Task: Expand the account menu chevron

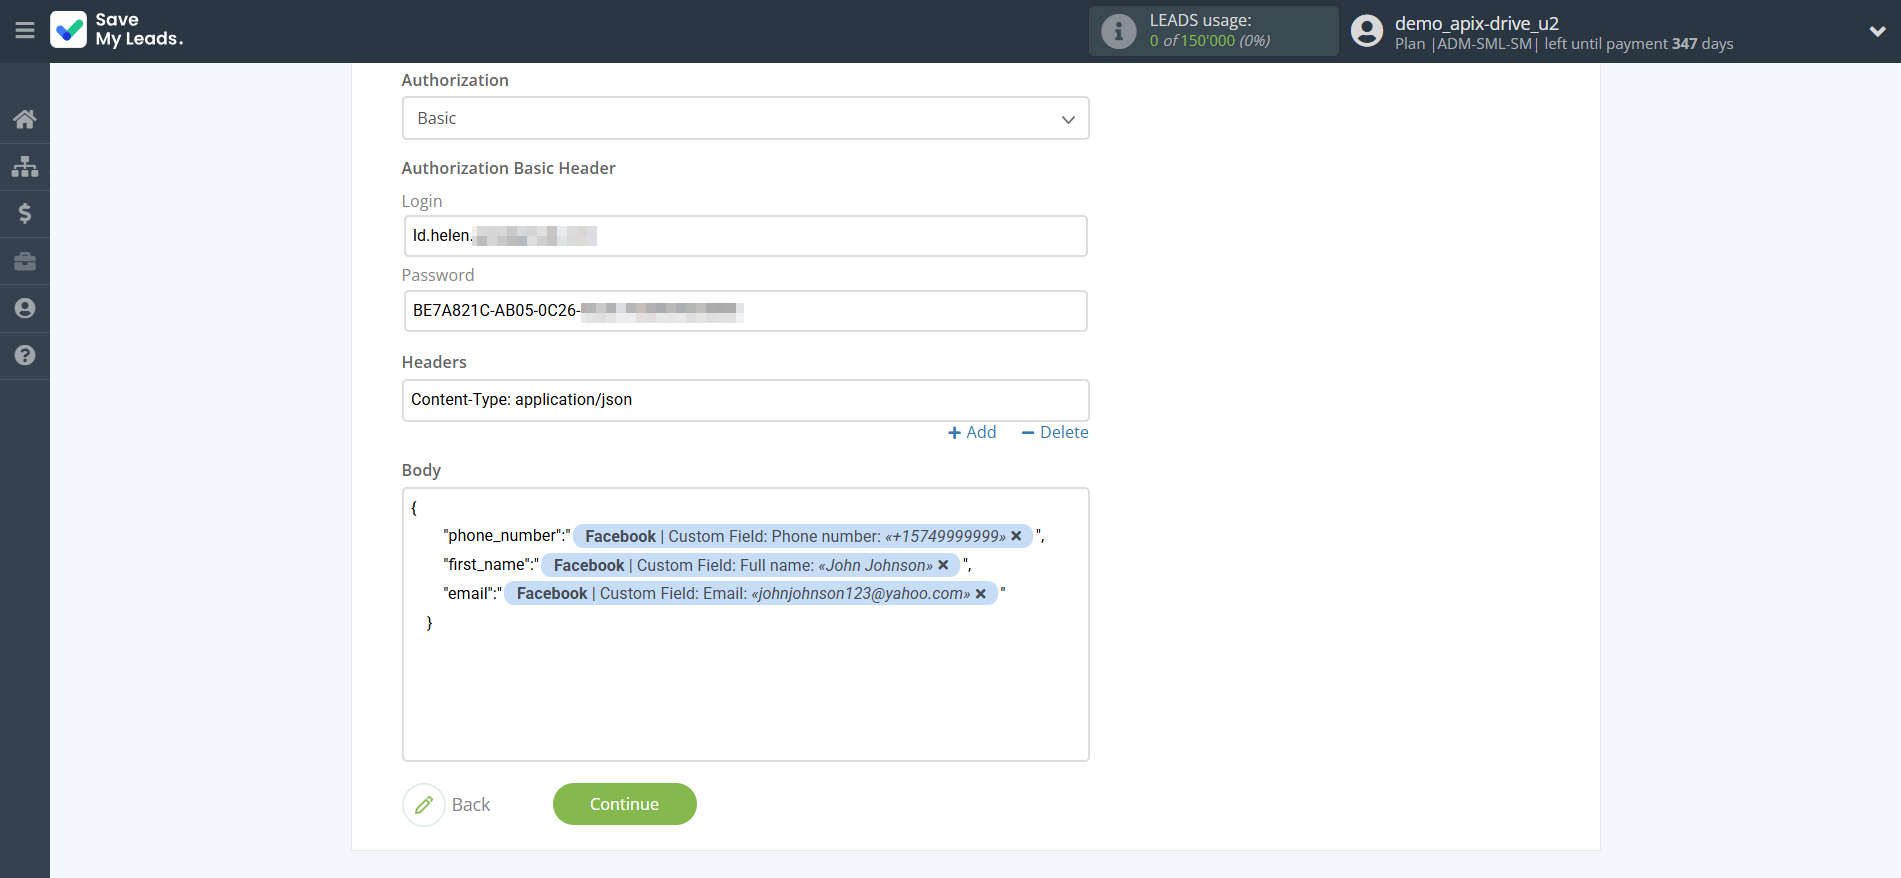Action: click(x=1877, y=31)
